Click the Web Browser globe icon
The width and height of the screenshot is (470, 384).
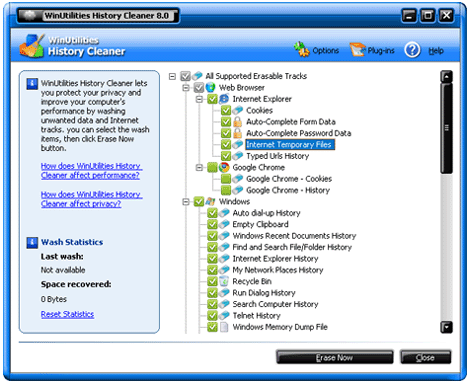tap(210, 88)
